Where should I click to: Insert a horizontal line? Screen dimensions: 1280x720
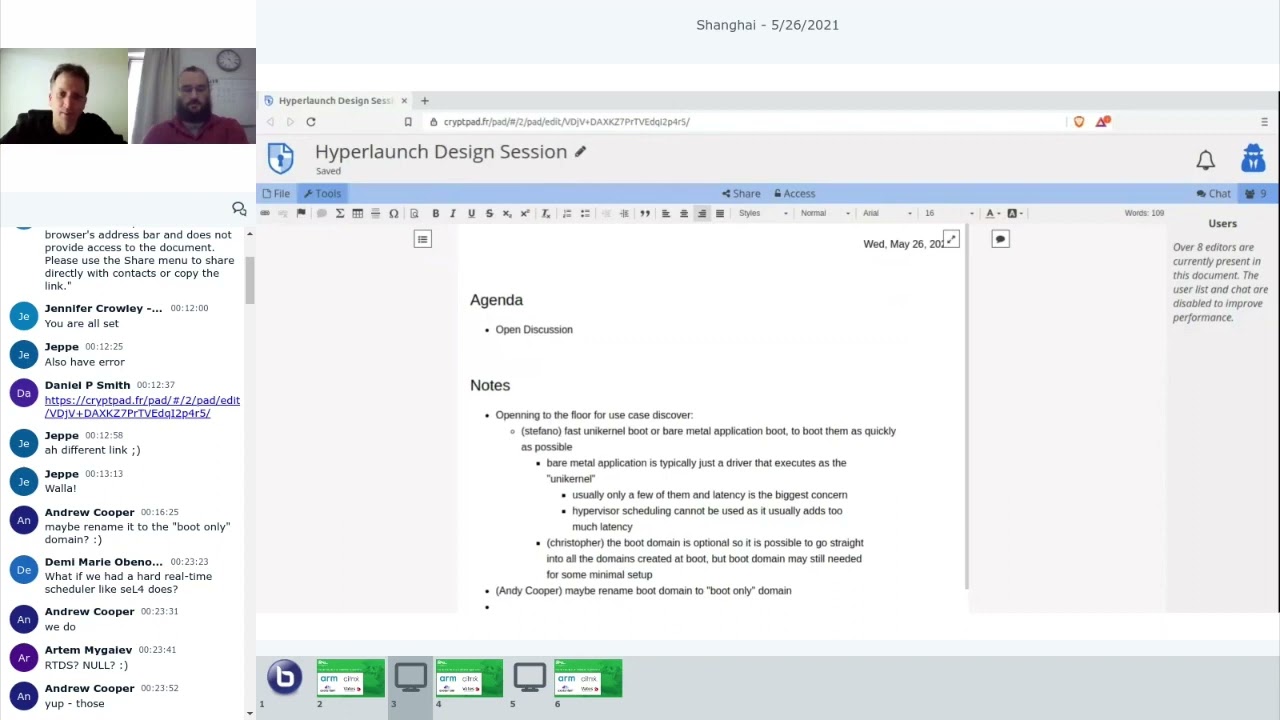click(x=375, y=213)
